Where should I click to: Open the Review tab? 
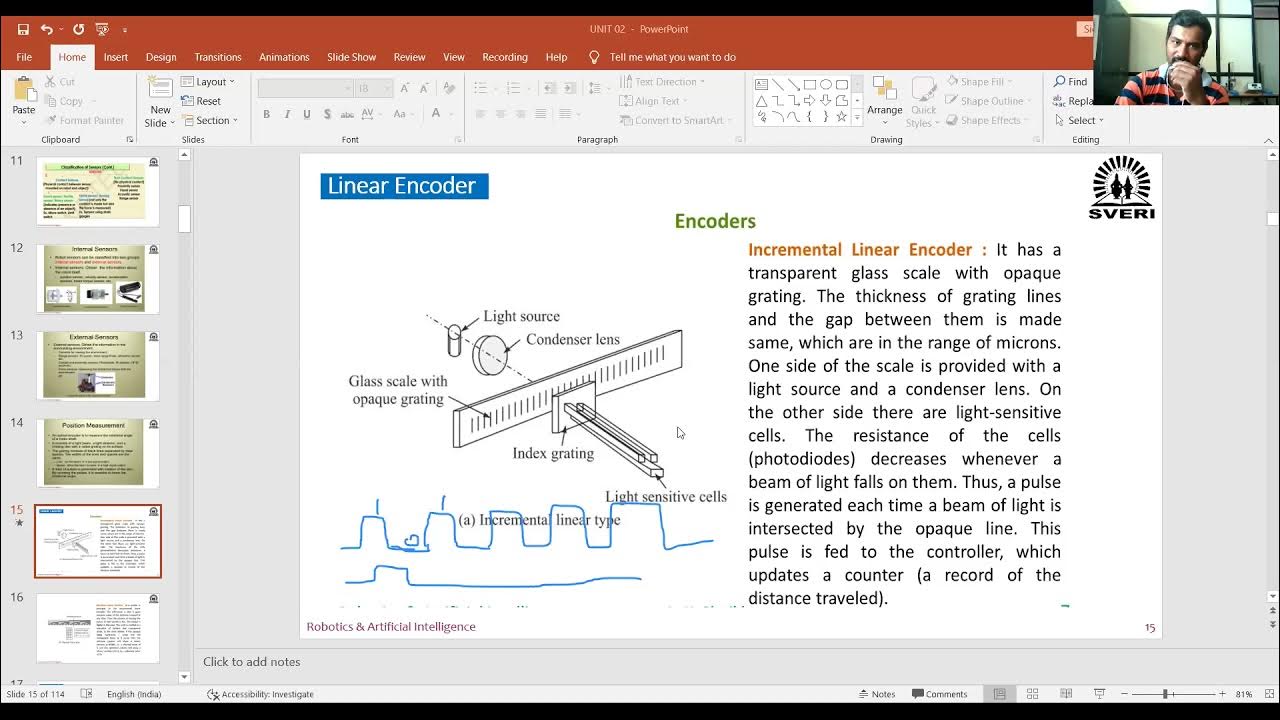point(409,57)
